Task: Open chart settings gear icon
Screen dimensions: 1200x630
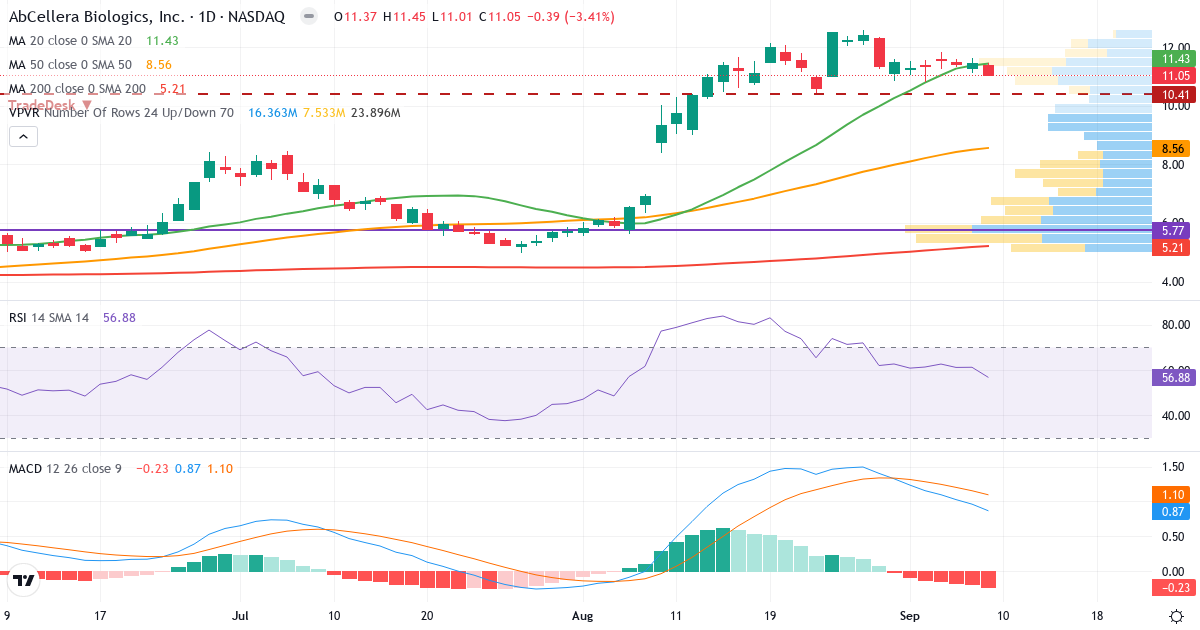Action: 1176,617
